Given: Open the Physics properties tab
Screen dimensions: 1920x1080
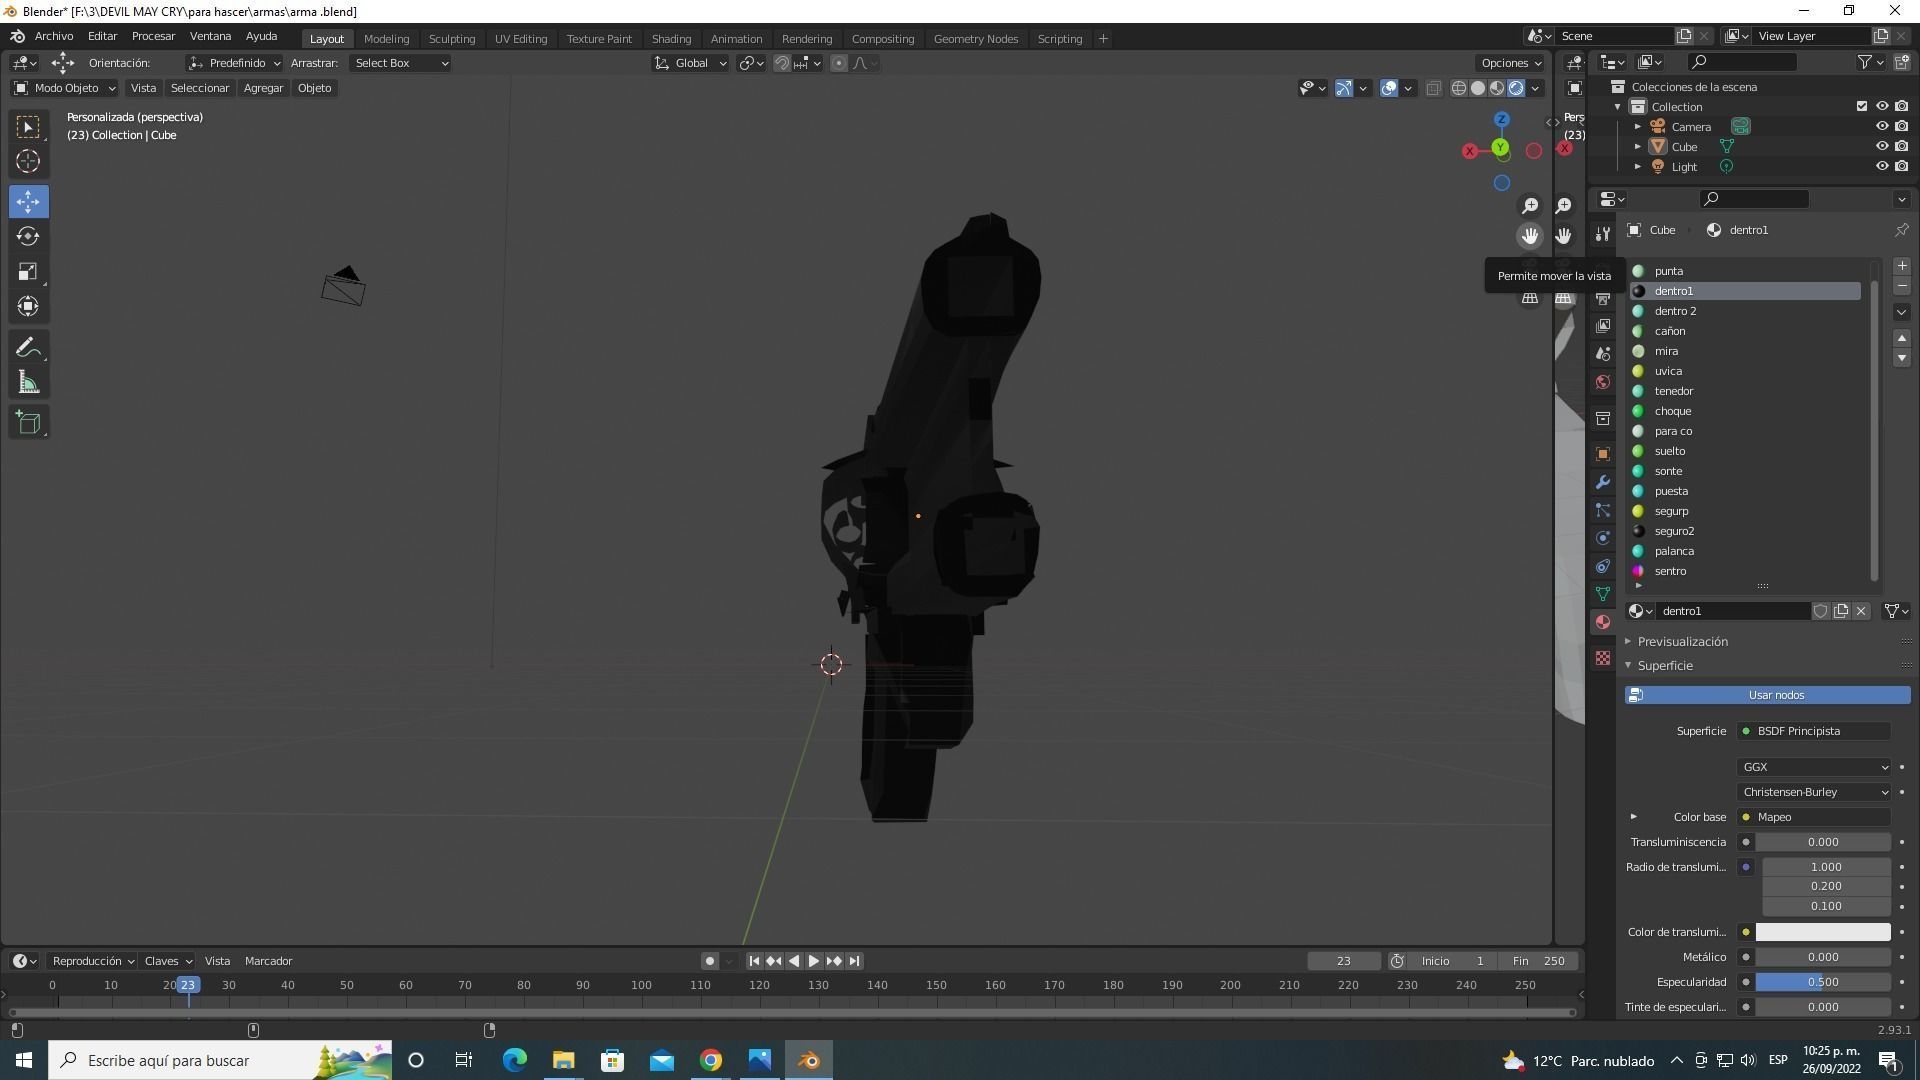Looking at the screenshot, I should point(1603,538).
